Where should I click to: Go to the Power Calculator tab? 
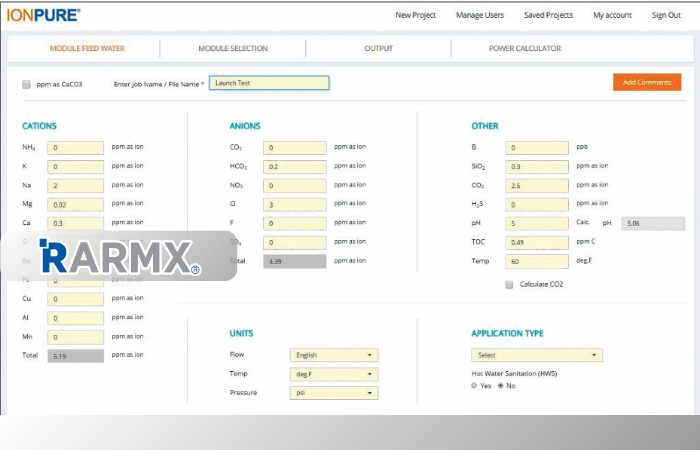(x=523, y=48)
